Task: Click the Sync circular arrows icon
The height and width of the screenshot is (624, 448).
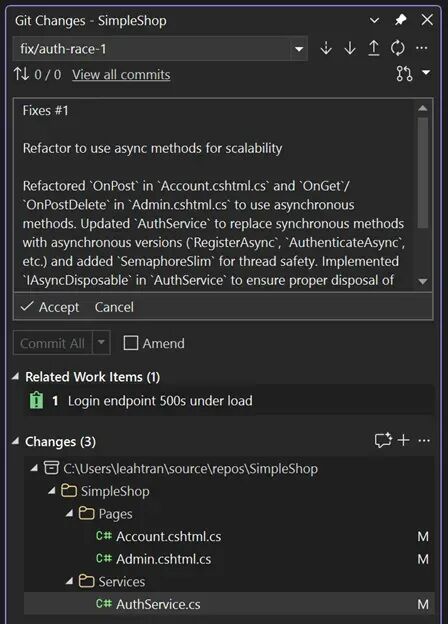Action: click(x=397, y=49)
